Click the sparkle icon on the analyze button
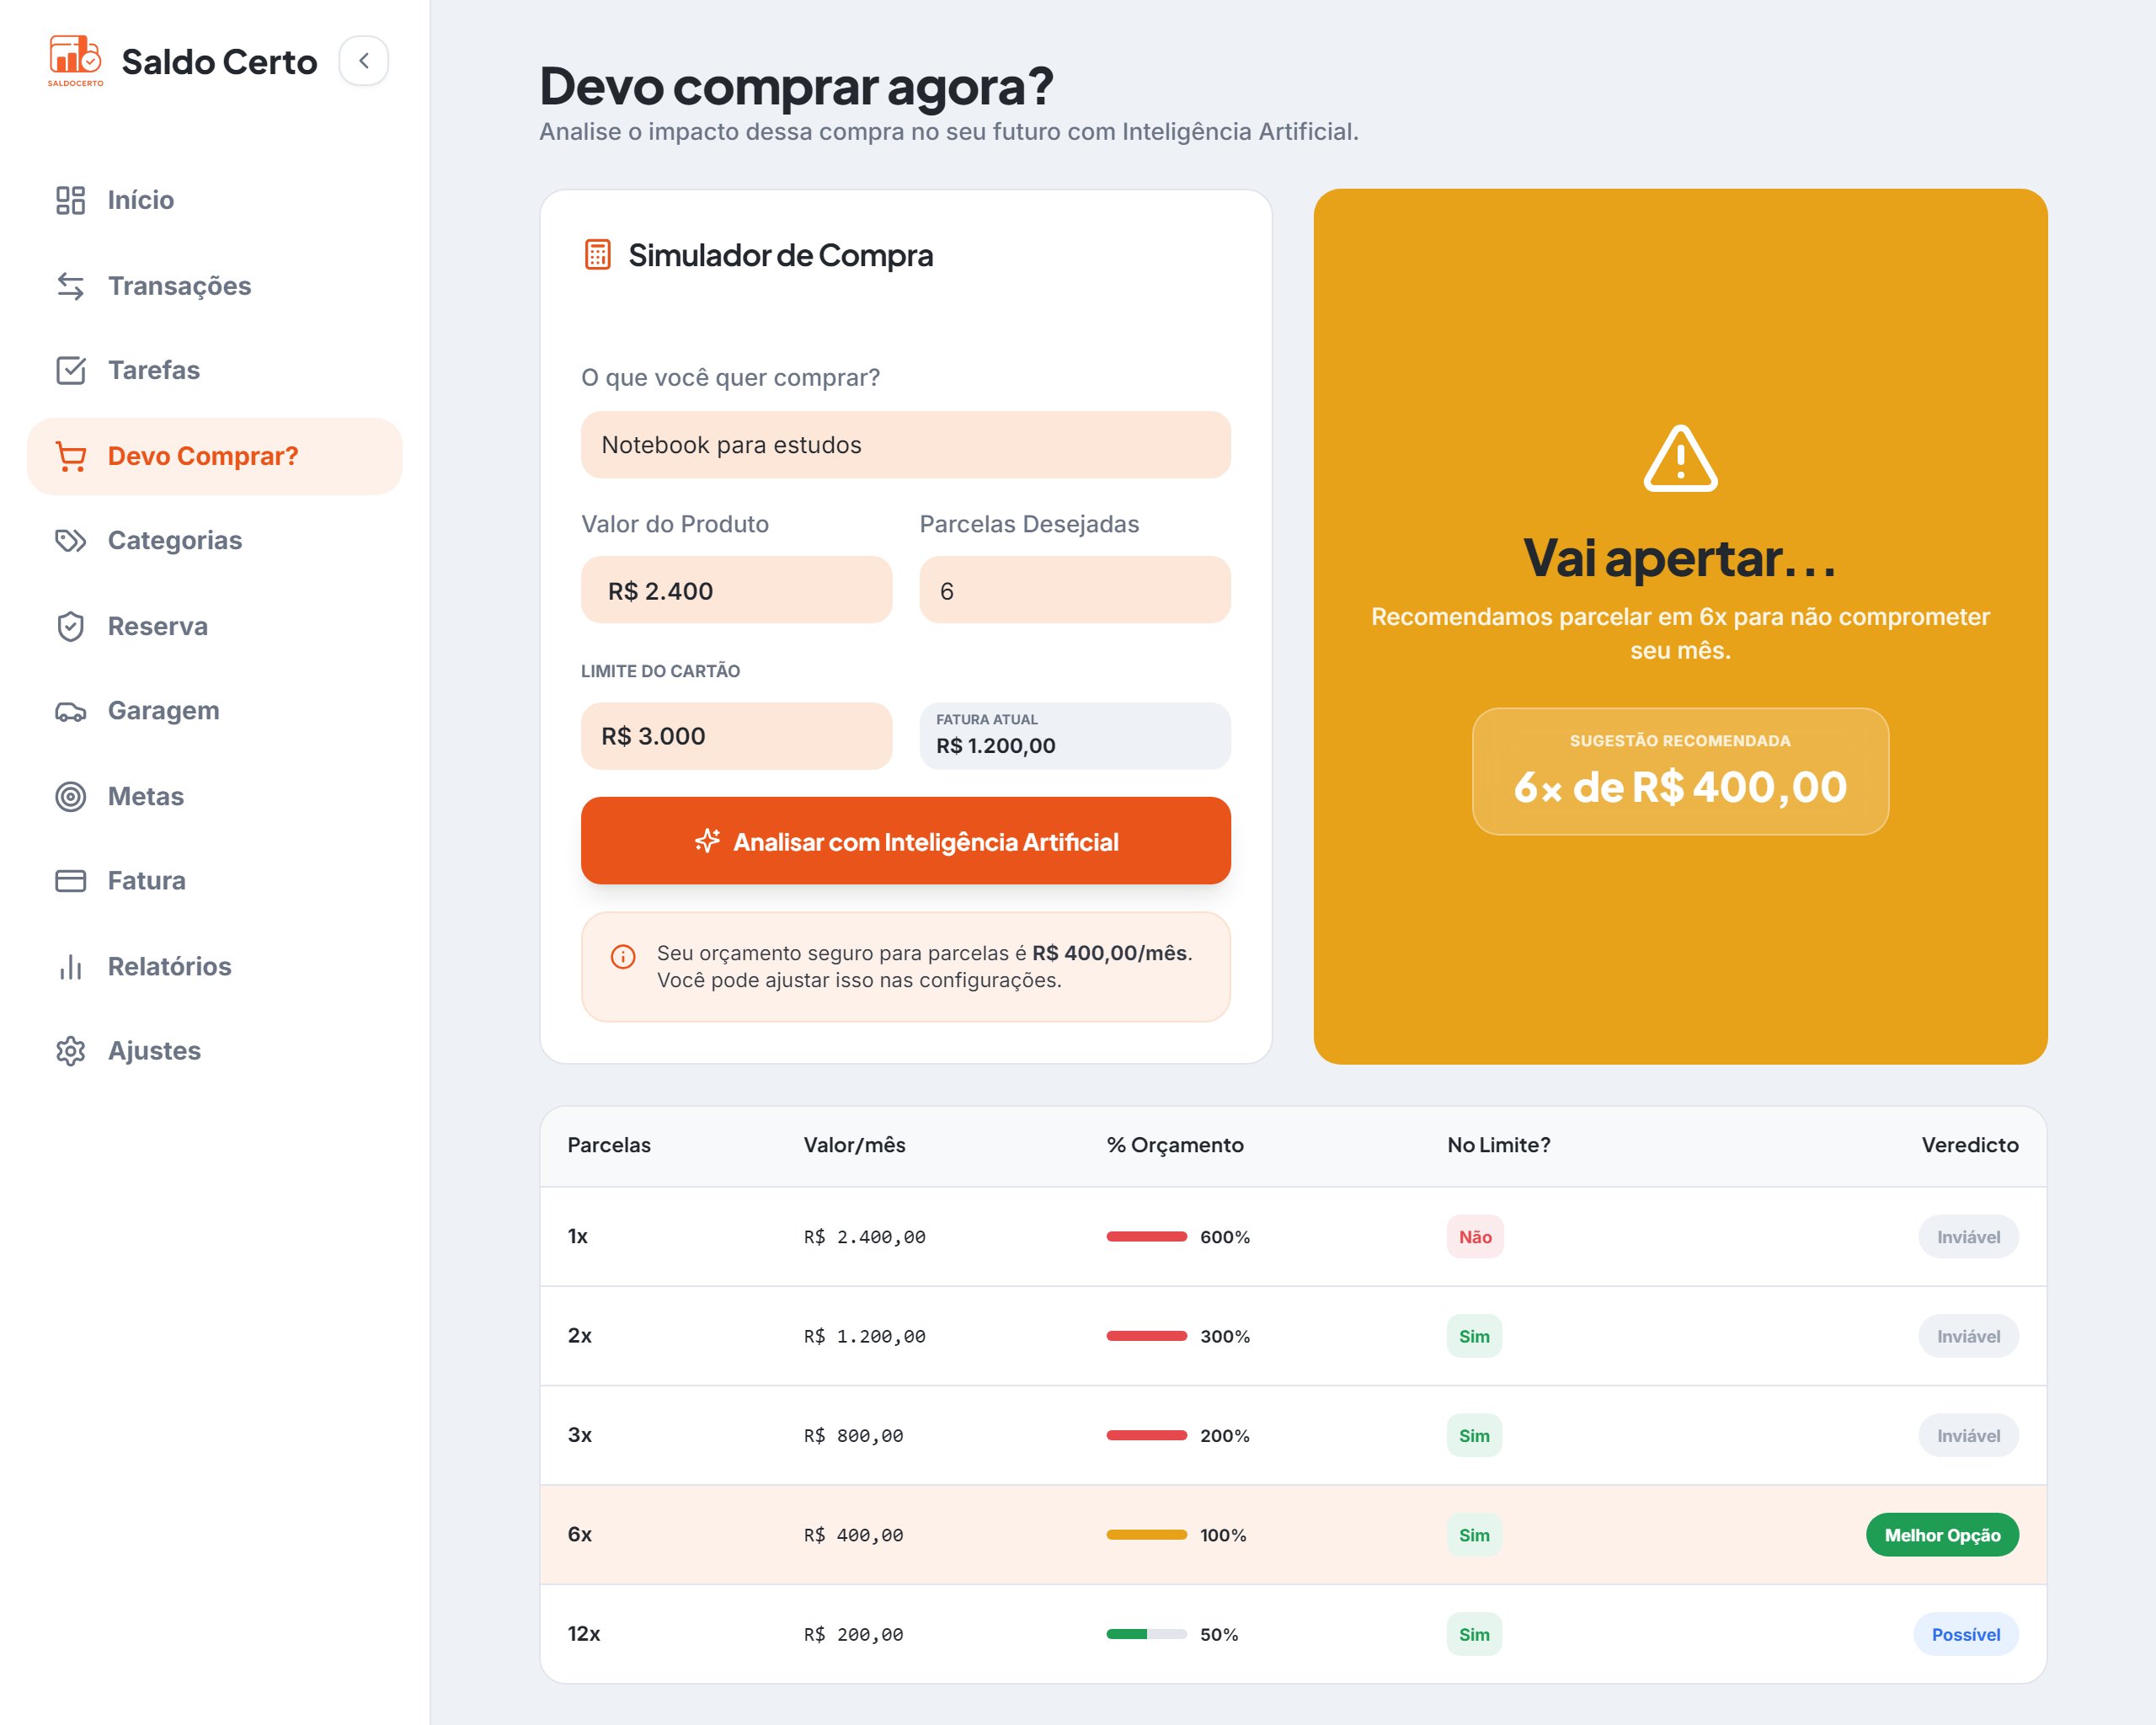The image size is (2156, 1725). tap(707, 841)
